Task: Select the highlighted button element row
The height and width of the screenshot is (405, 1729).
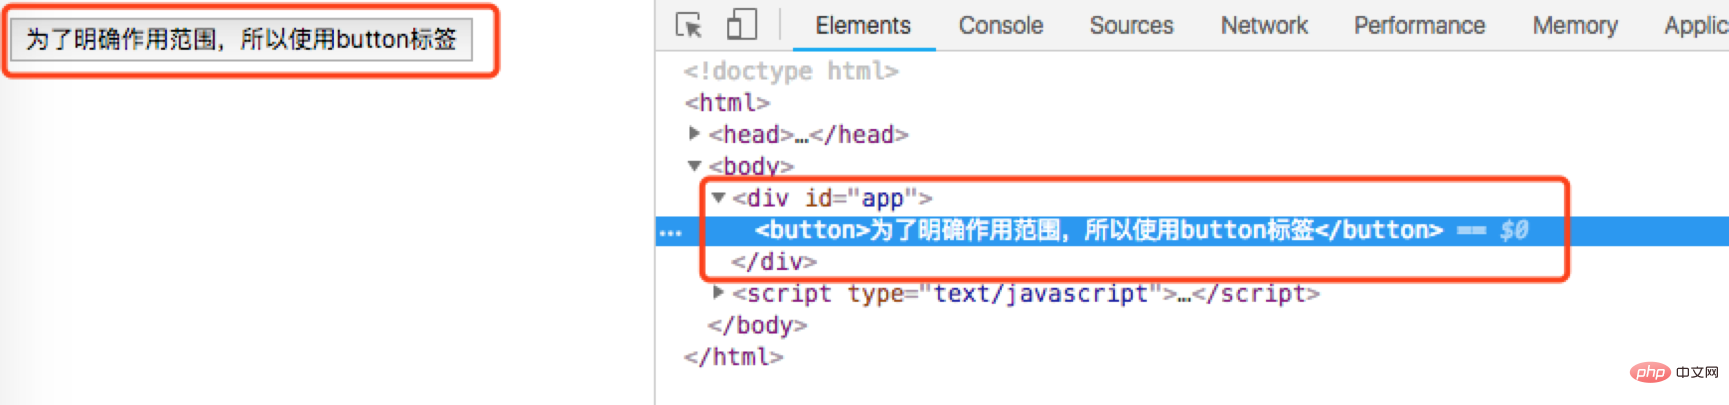Action: (x=1192, y=230)
